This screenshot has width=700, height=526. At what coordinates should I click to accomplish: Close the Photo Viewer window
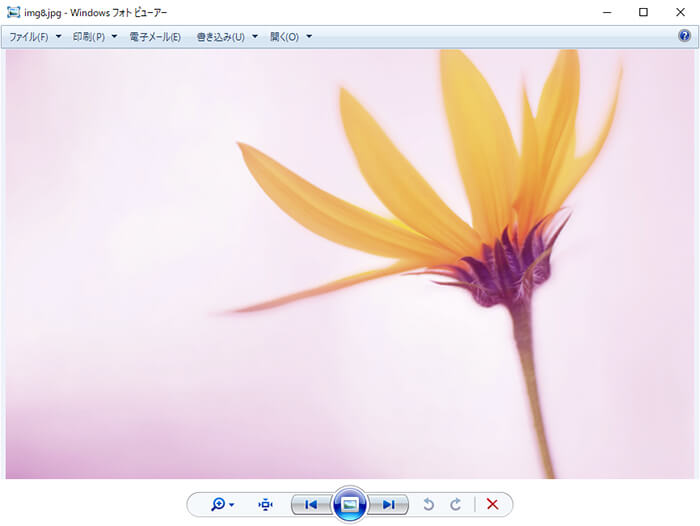[680, 13]
